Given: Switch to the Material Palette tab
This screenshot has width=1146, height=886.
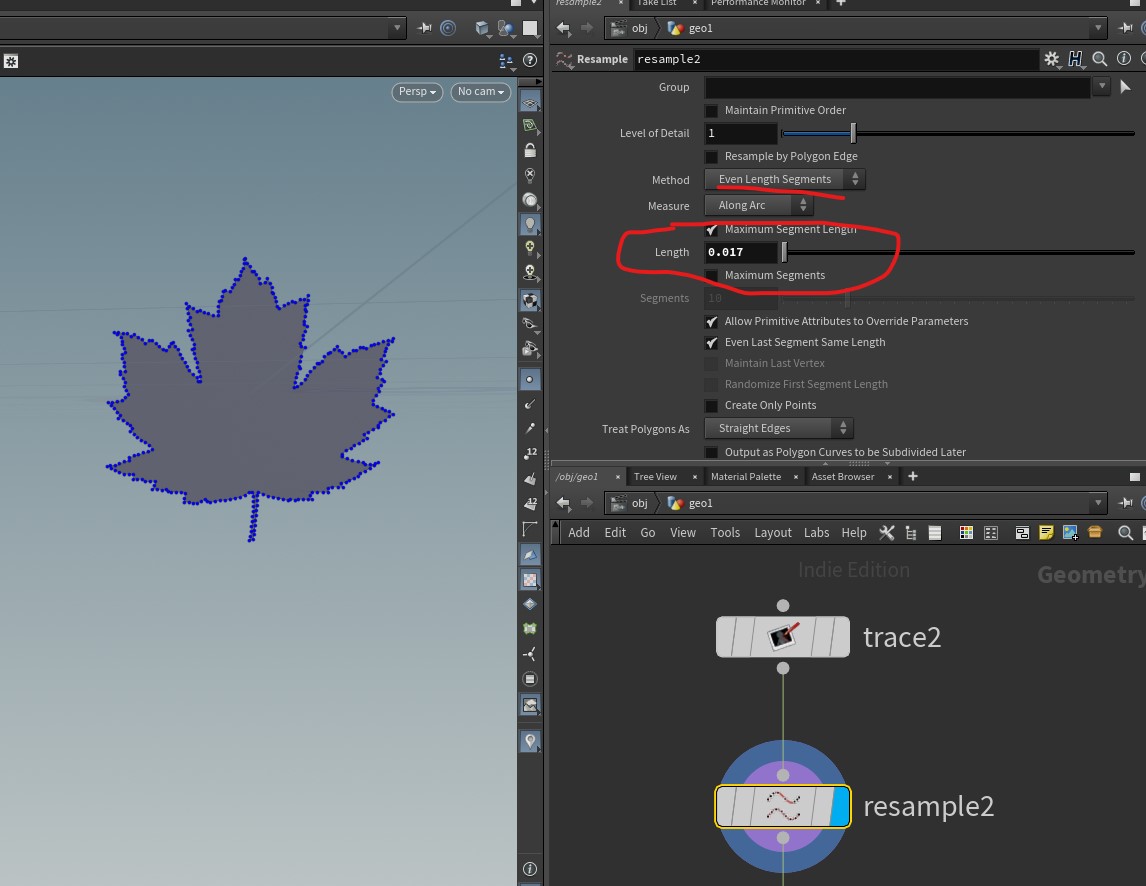Looking at the screenshot, I should [745, 477].
